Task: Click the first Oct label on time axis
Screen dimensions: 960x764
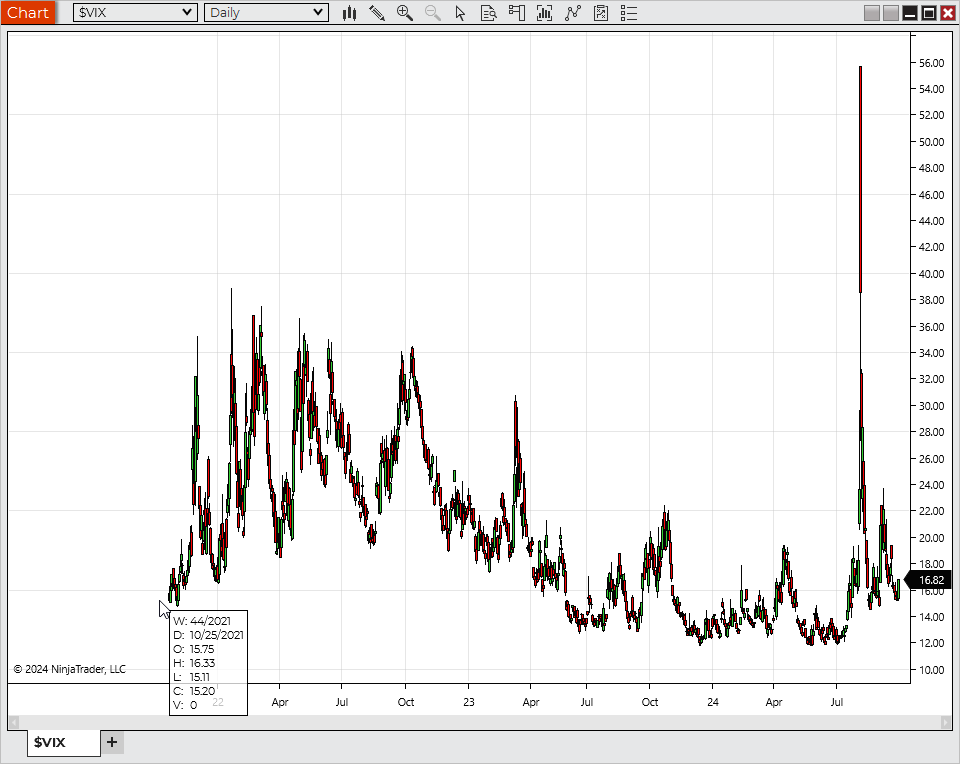Action: click(406, 702)
